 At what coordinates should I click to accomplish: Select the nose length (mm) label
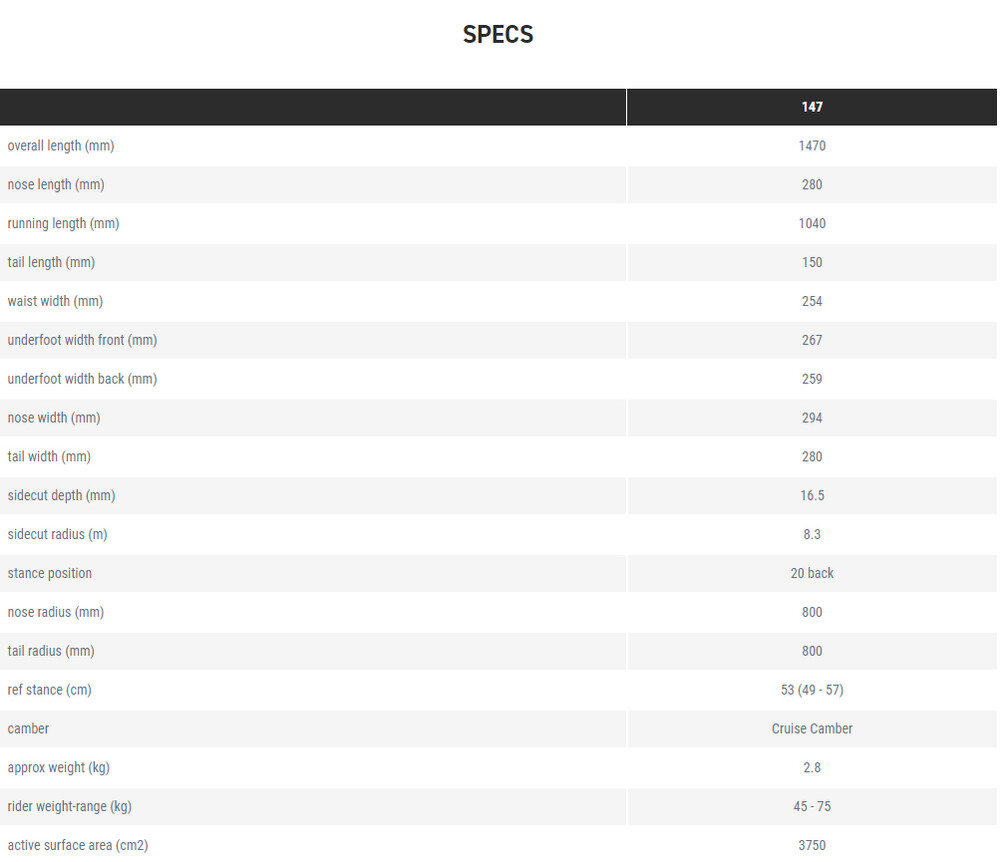tap(56, 185)
